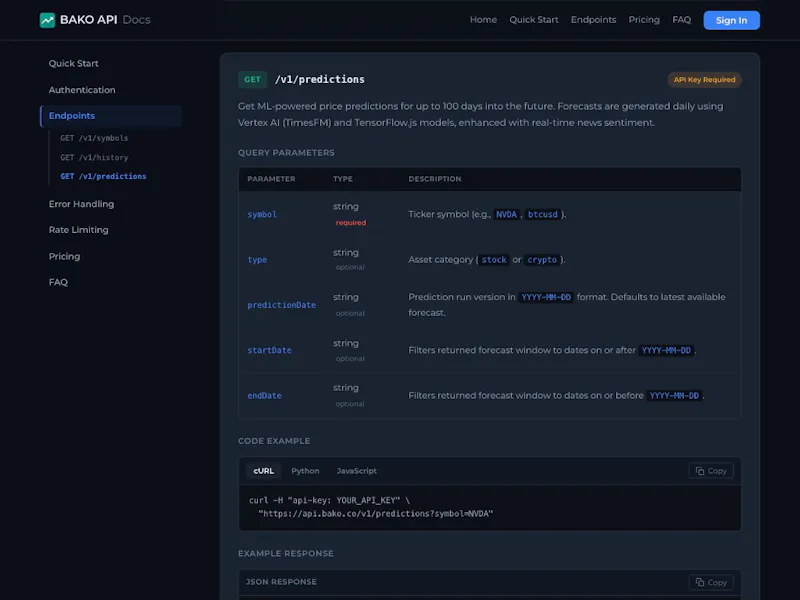Click Copy button for the code example

(711, 471)
